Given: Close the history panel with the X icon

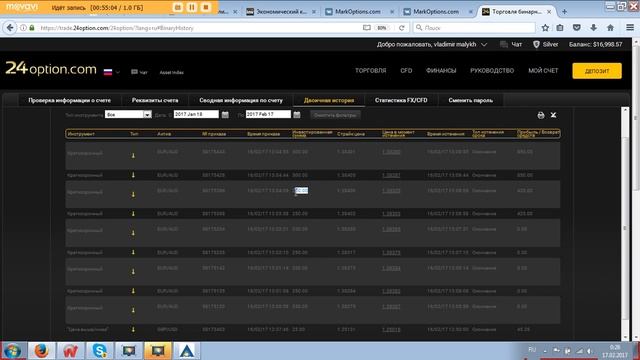Looking at the screenshot, I should tap(553, 115).
